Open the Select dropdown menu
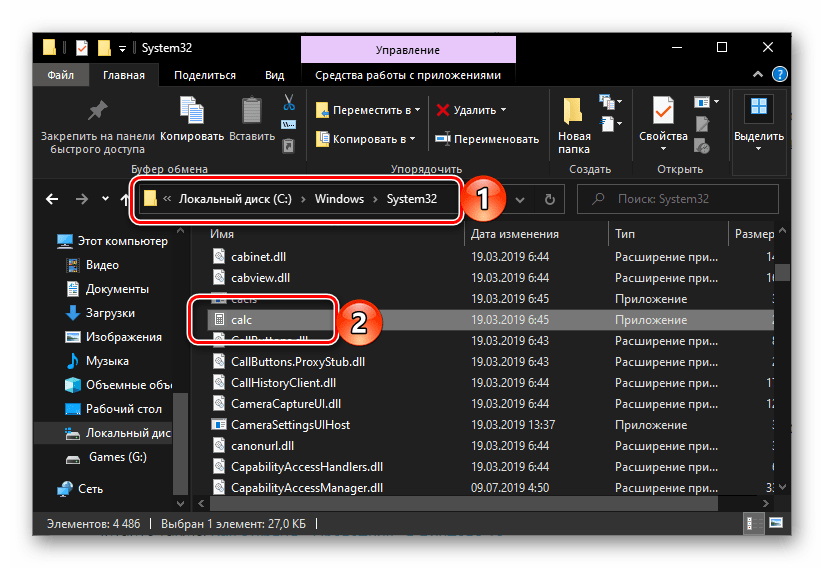Viewport: 824px width, 568px height. (x=758, y=124)
